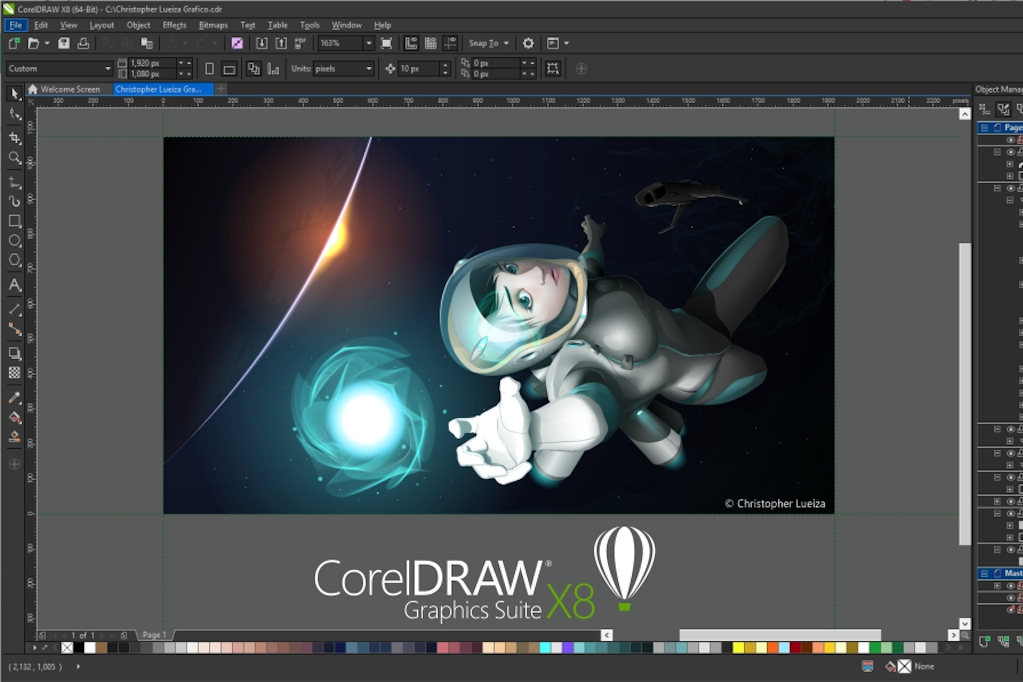Choose the Smart Fill tool
Viewport: 1023px width, 682px height.
[14, 437]
